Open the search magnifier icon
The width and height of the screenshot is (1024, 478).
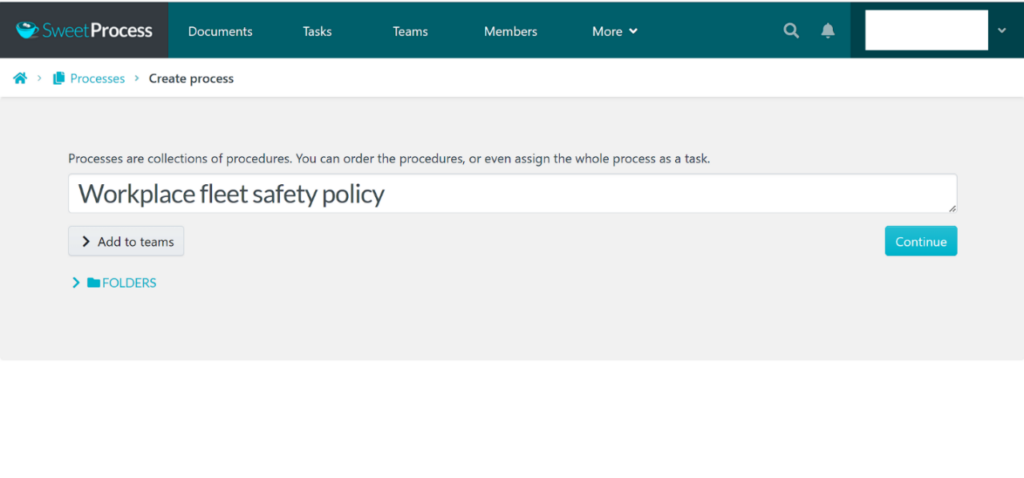pyautogui.click(x=791, y=31)
